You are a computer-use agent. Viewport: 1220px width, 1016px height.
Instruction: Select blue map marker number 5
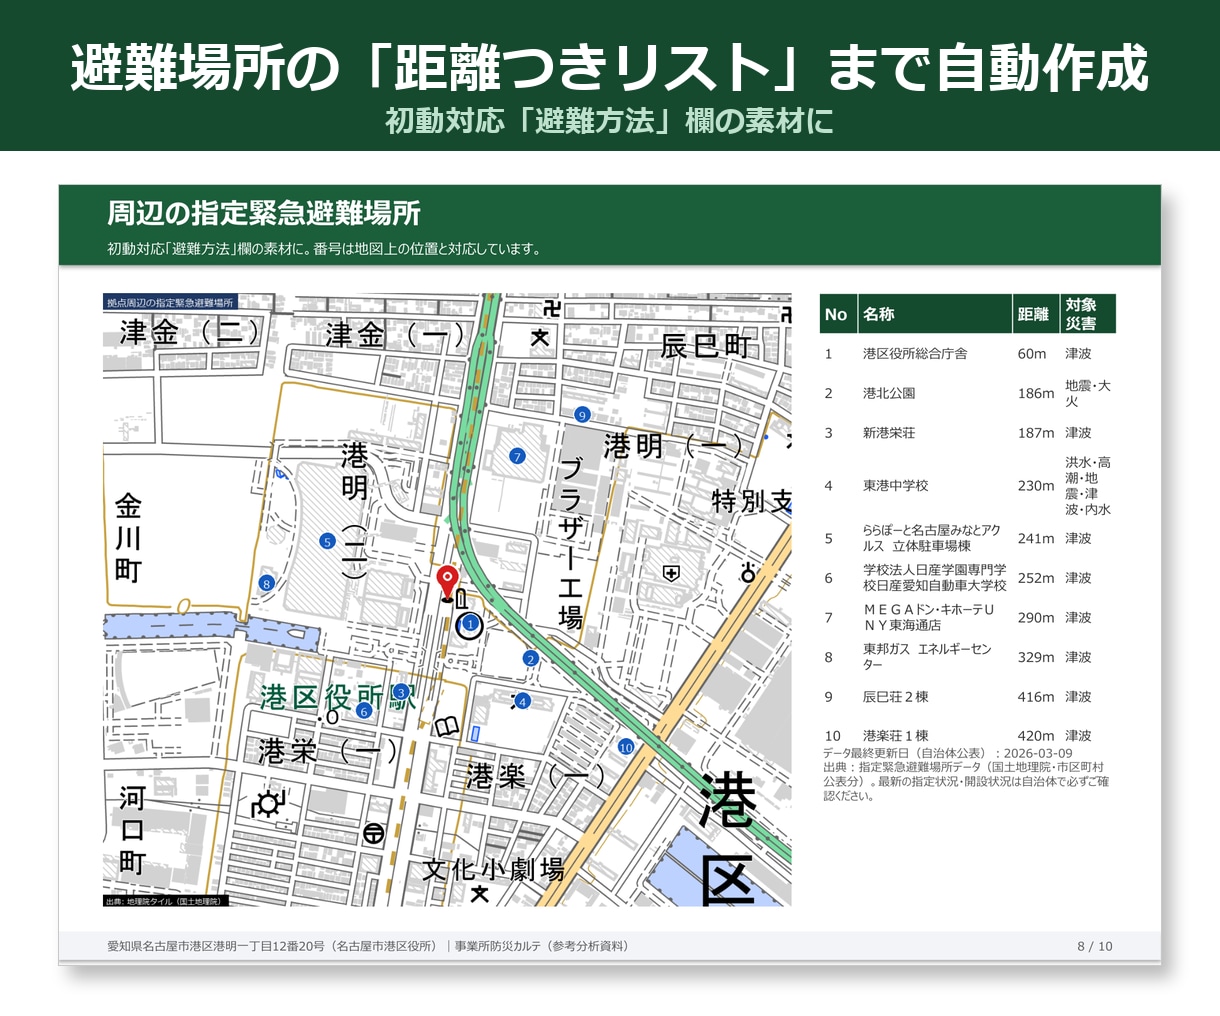point(327,541)
